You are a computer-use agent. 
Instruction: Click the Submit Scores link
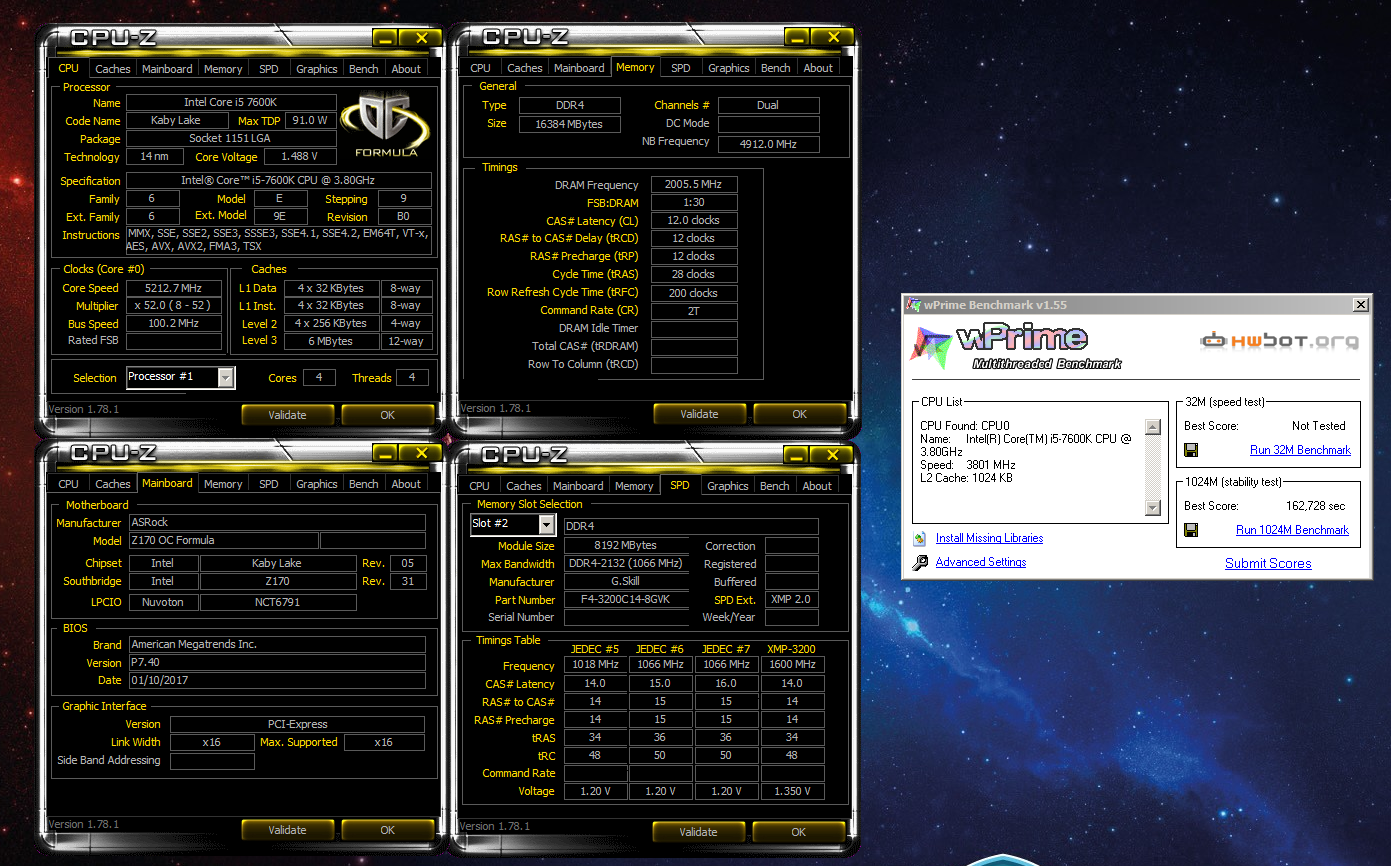coord(1268,563)
